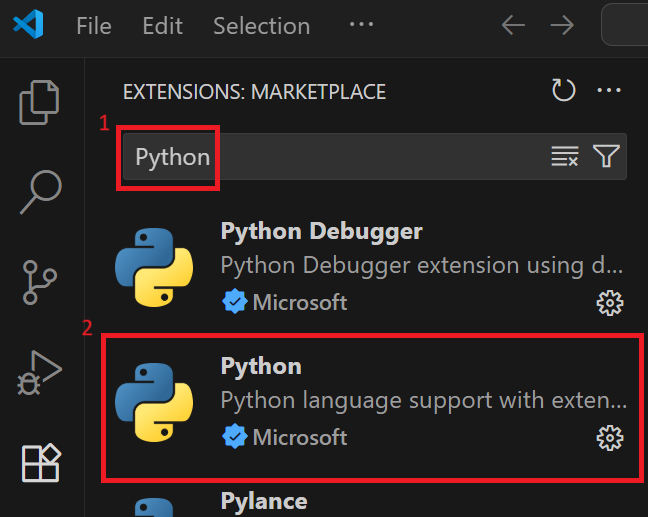
Task: Open the filter extensions menu
Action: [605, 156]
